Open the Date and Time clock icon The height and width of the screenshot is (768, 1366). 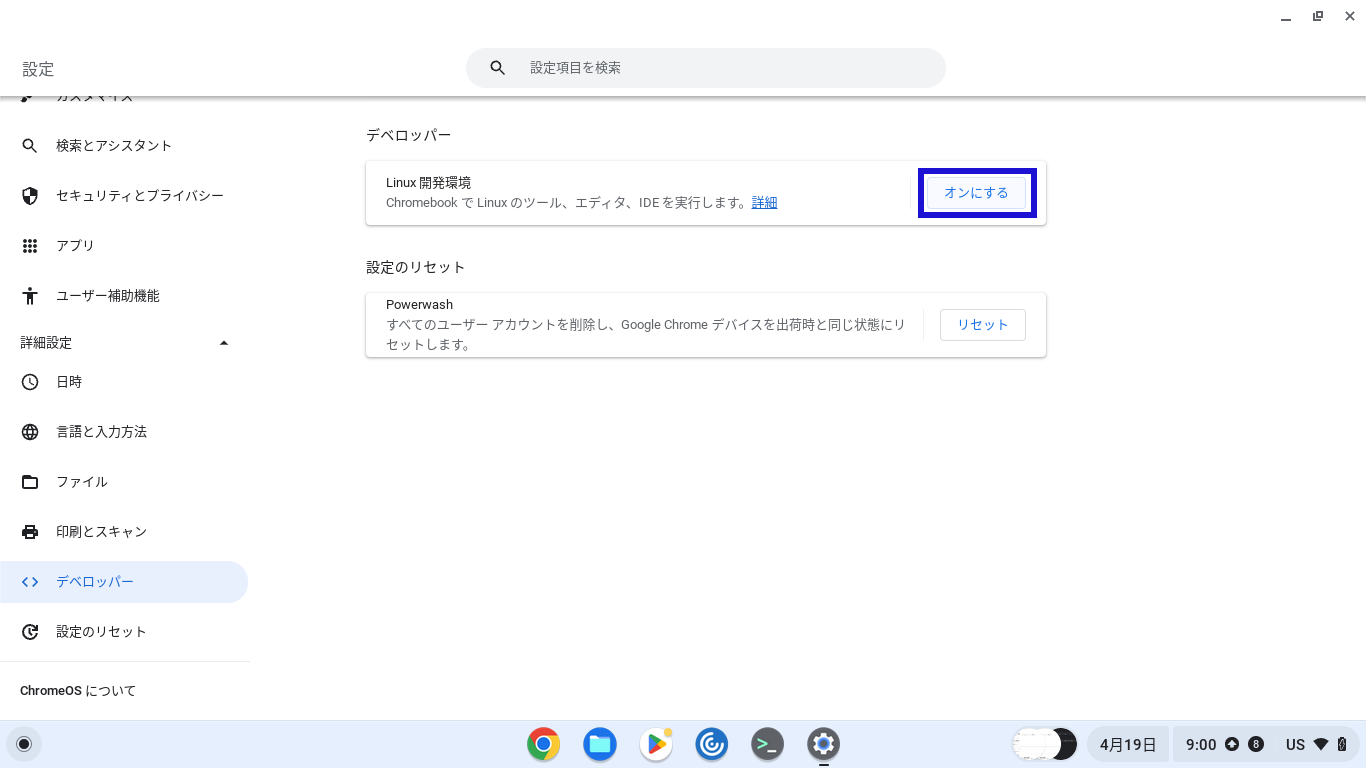click(30, 382)
